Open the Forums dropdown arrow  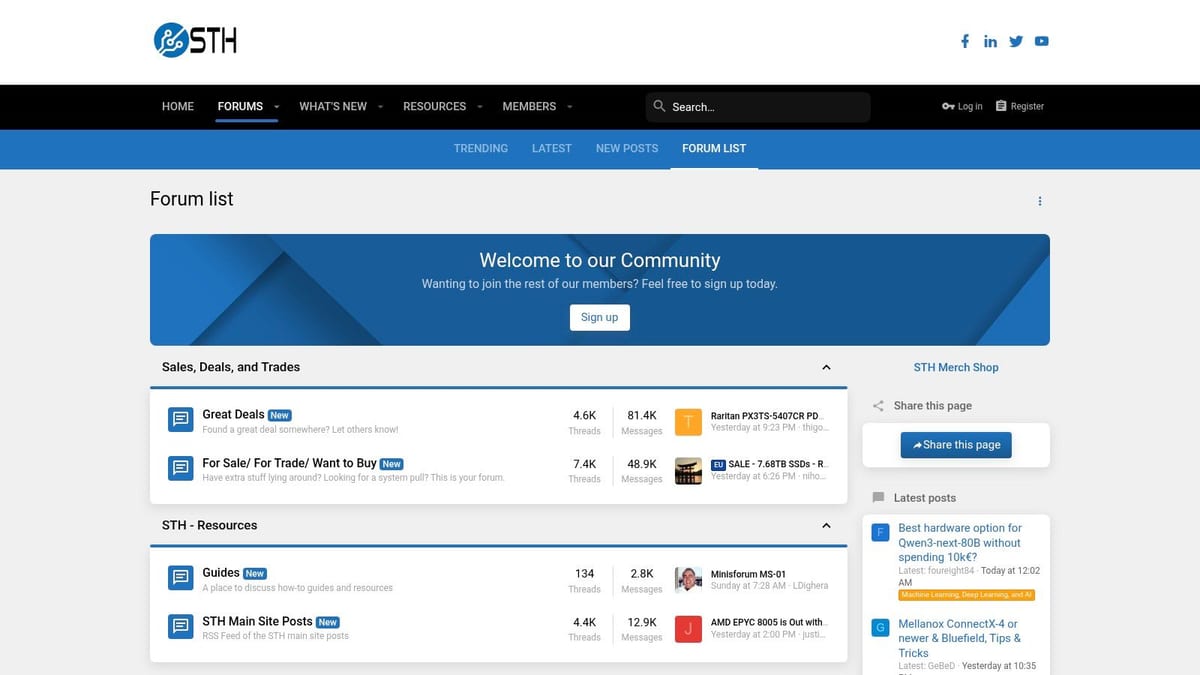tap(276, 107)
